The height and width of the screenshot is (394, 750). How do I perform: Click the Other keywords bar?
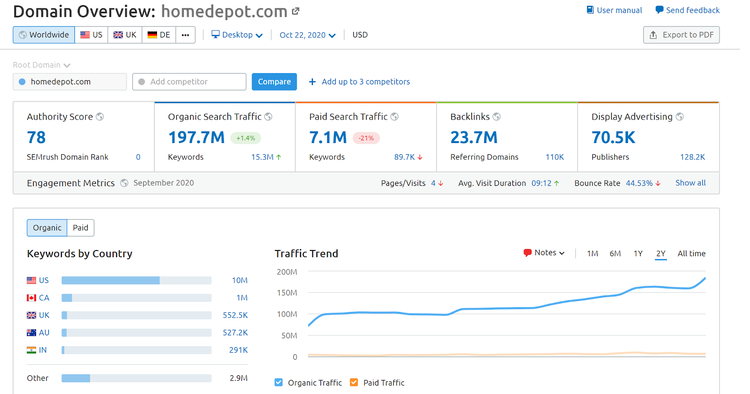tap(137, 378)
